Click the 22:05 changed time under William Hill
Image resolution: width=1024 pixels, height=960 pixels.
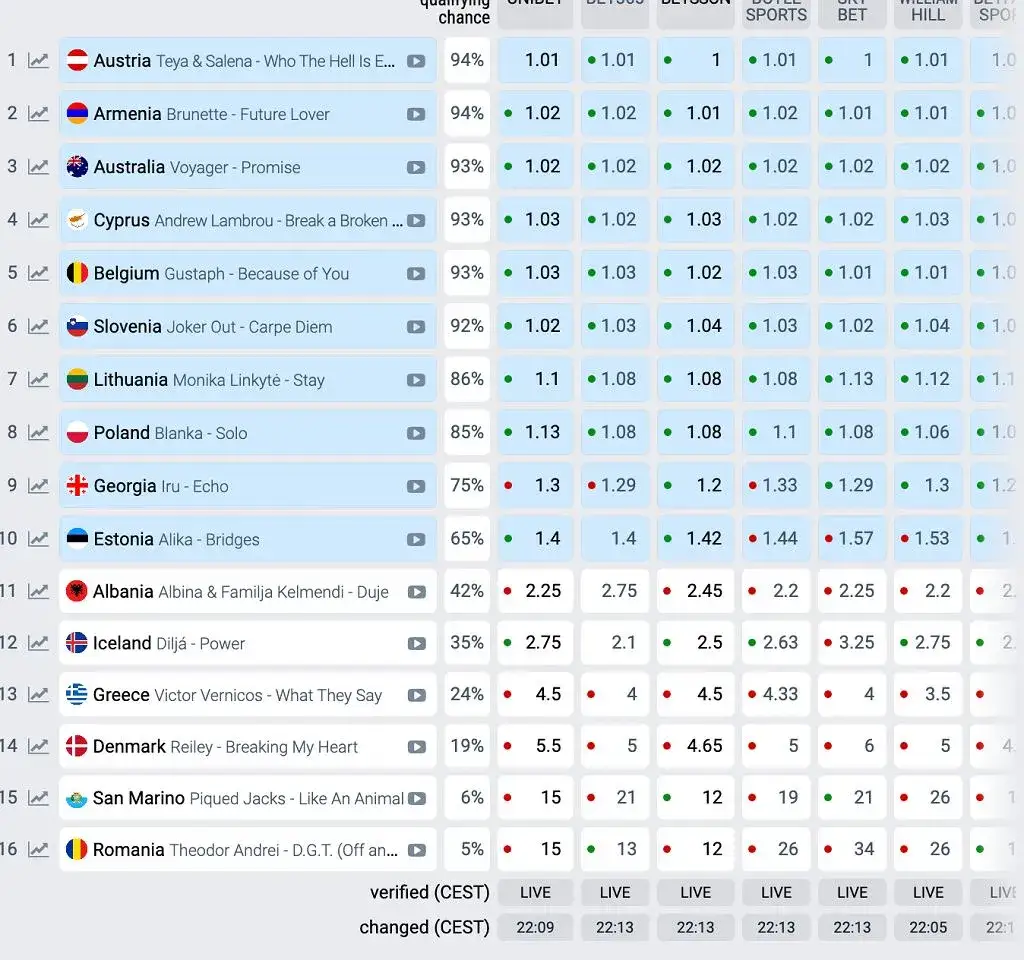(x=928, y=927)
